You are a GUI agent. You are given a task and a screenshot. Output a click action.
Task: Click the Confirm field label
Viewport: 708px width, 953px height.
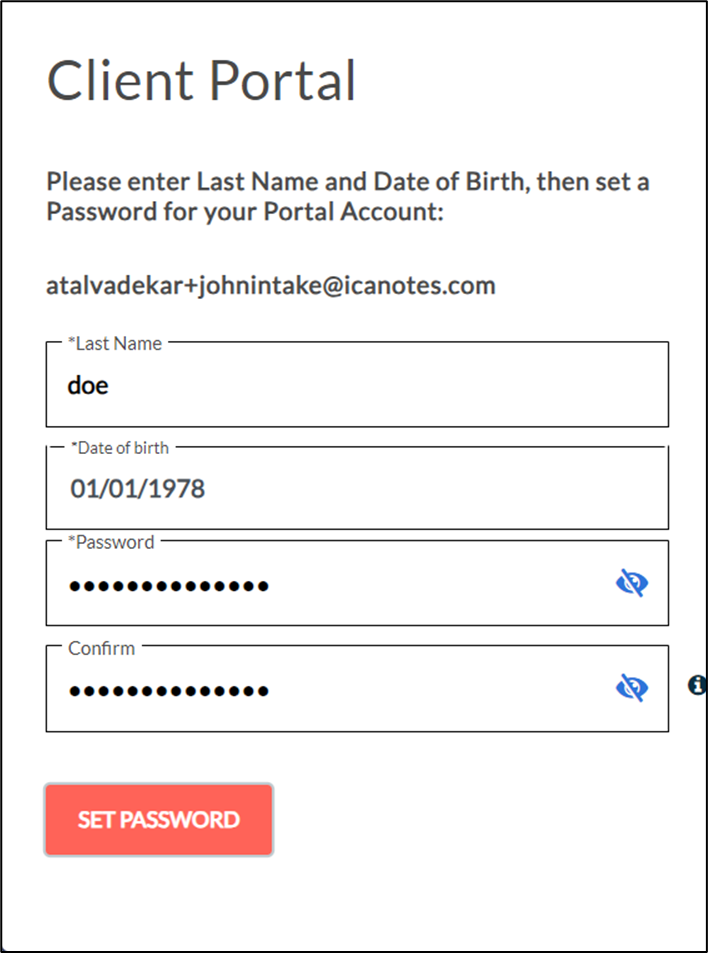coord(101,648)
